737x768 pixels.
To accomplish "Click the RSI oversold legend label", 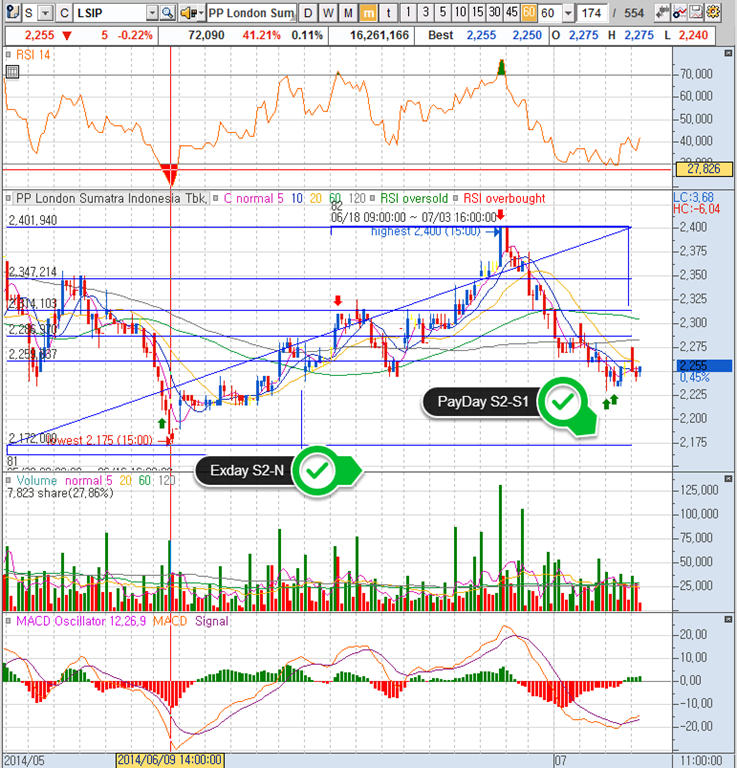I will (414, 198).
